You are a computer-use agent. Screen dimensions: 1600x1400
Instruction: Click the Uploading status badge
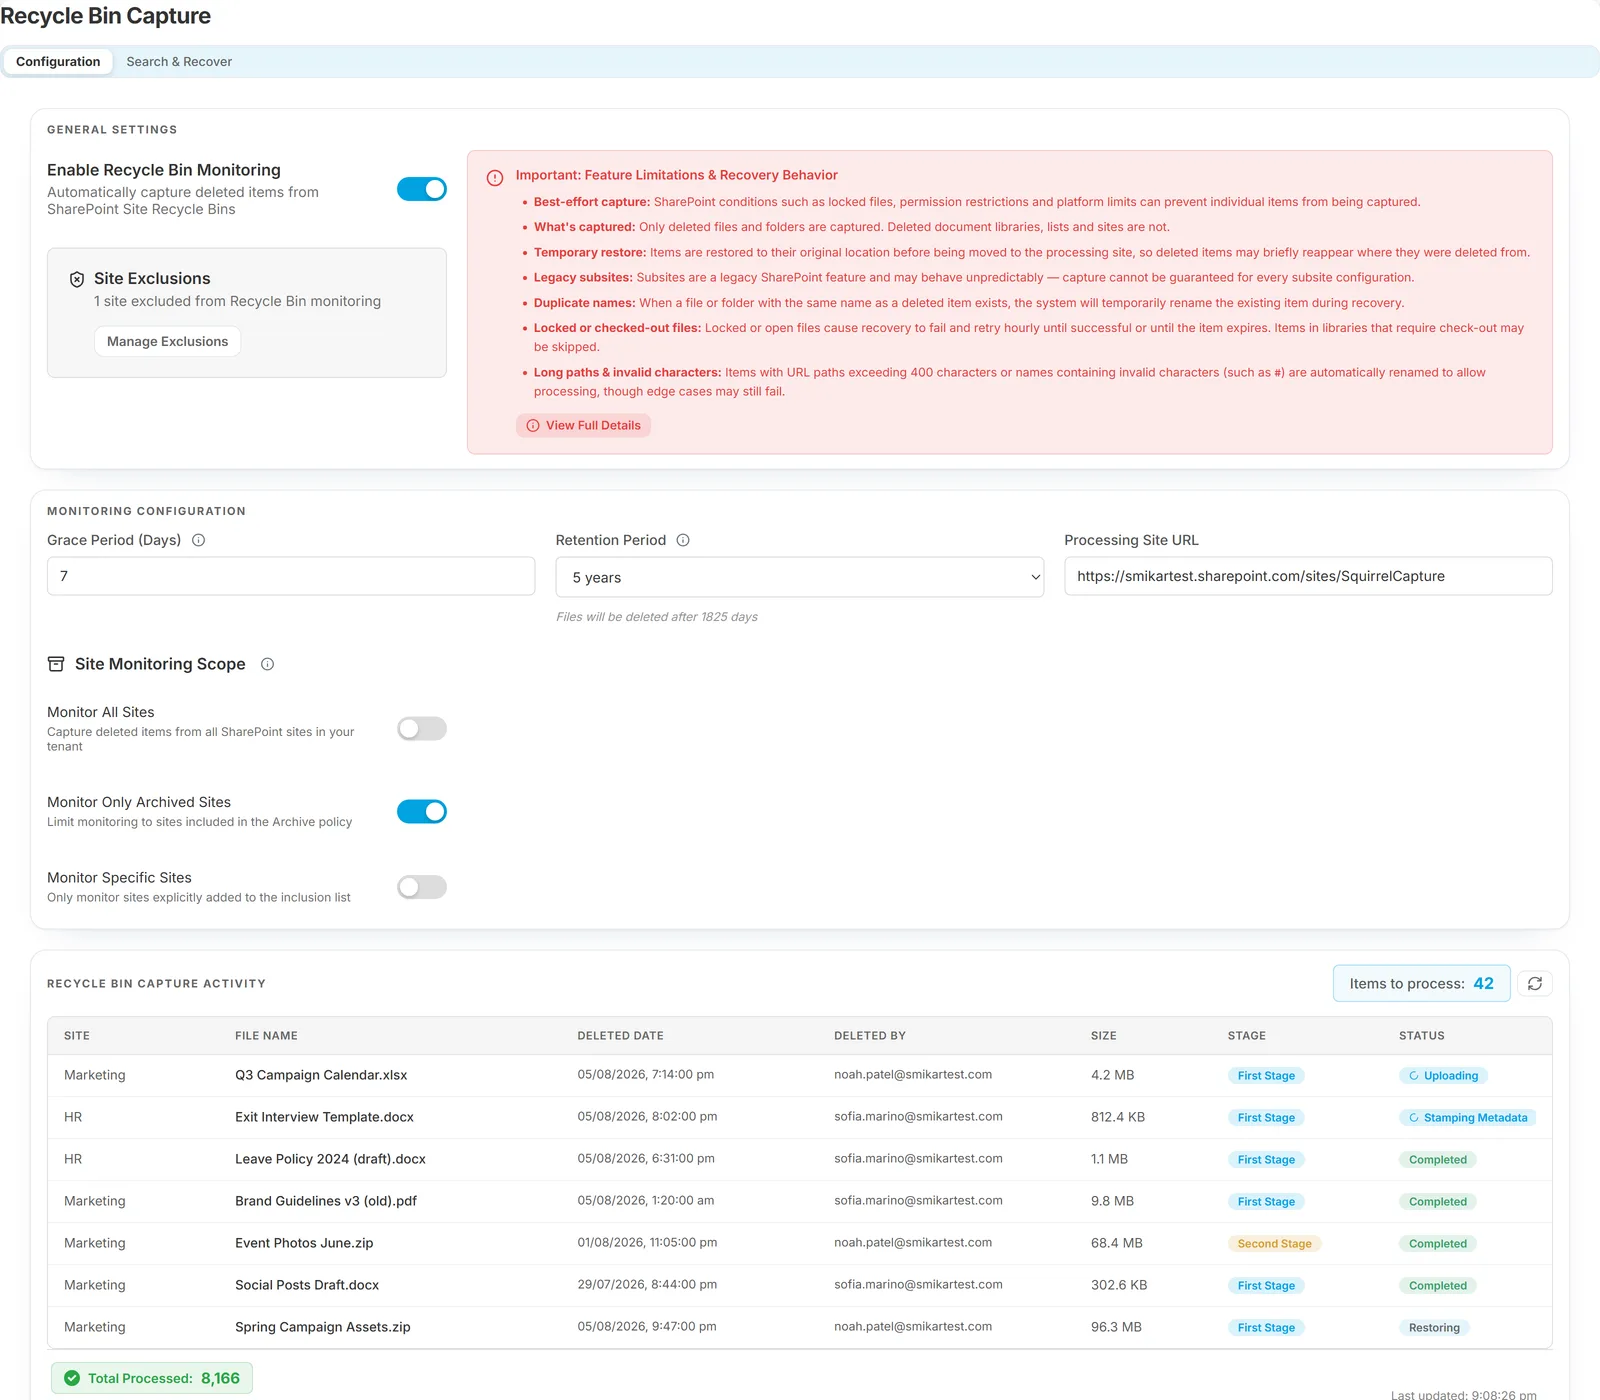(x=1443, y=1076)
